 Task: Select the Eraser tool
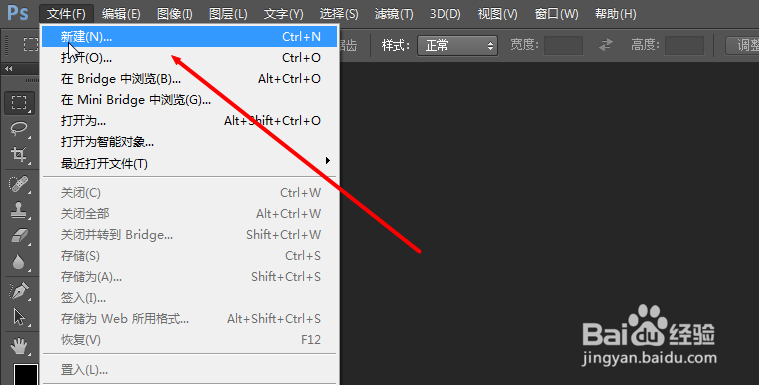(19, 236)
